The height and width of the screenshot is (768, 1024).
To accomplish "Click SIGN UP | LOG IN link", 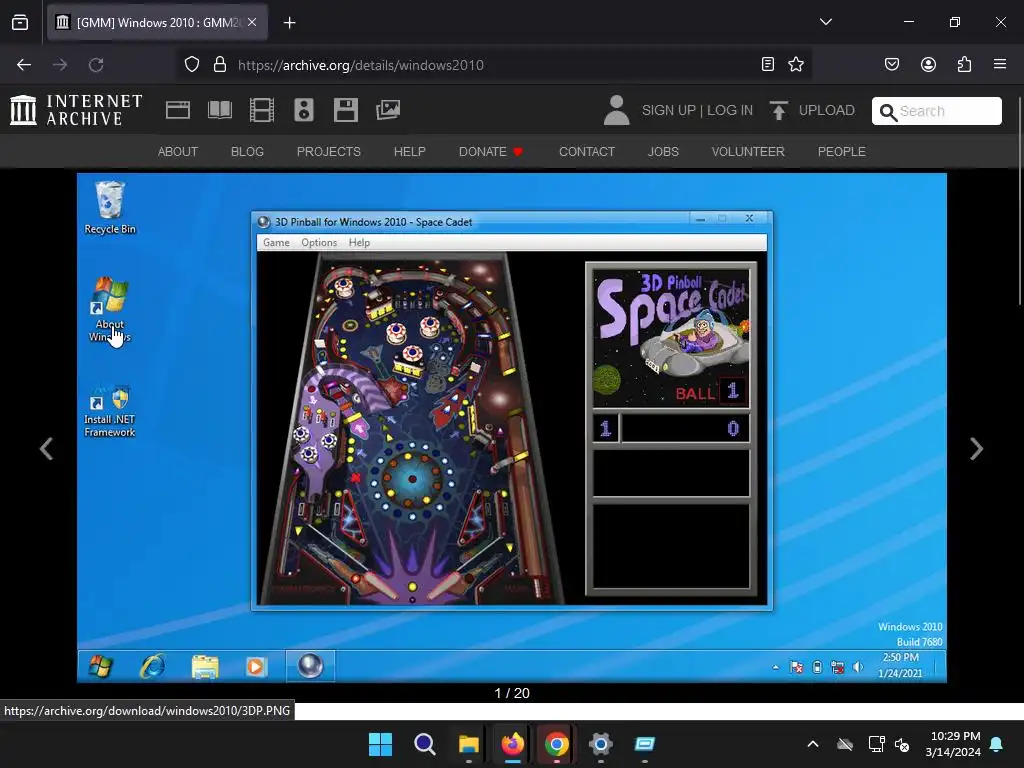I will [697, 110].
